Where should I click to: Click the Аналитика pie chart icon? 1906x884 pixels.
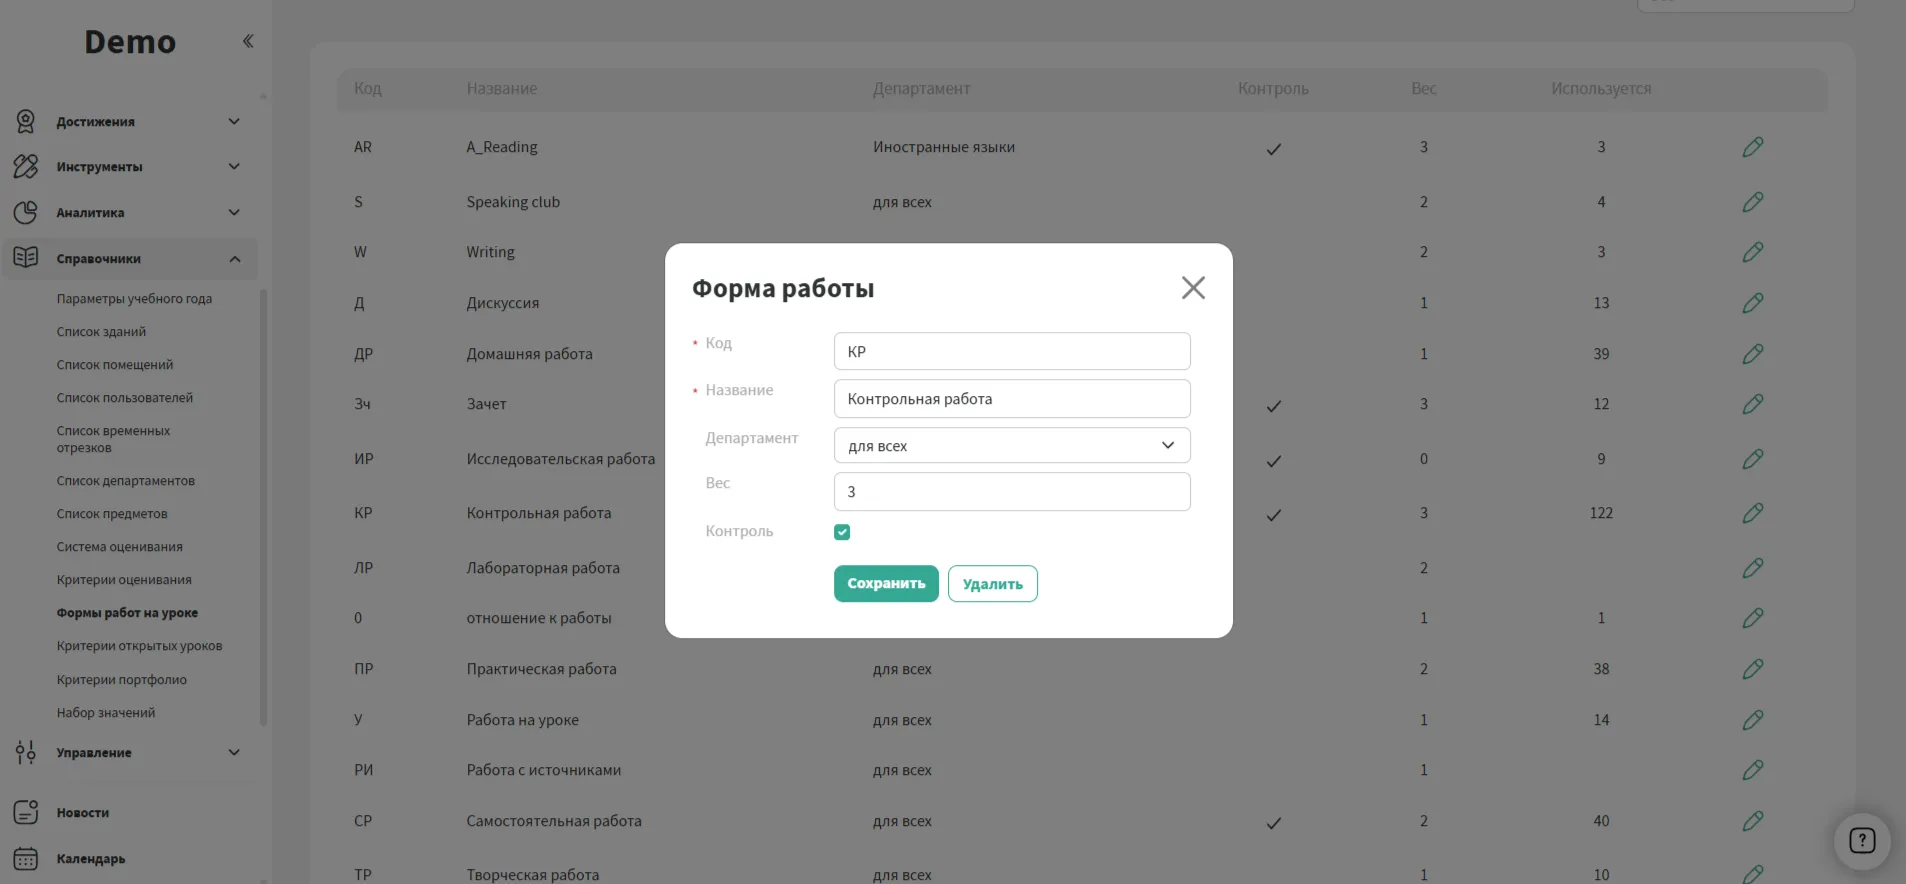click(x=26, y=212)
